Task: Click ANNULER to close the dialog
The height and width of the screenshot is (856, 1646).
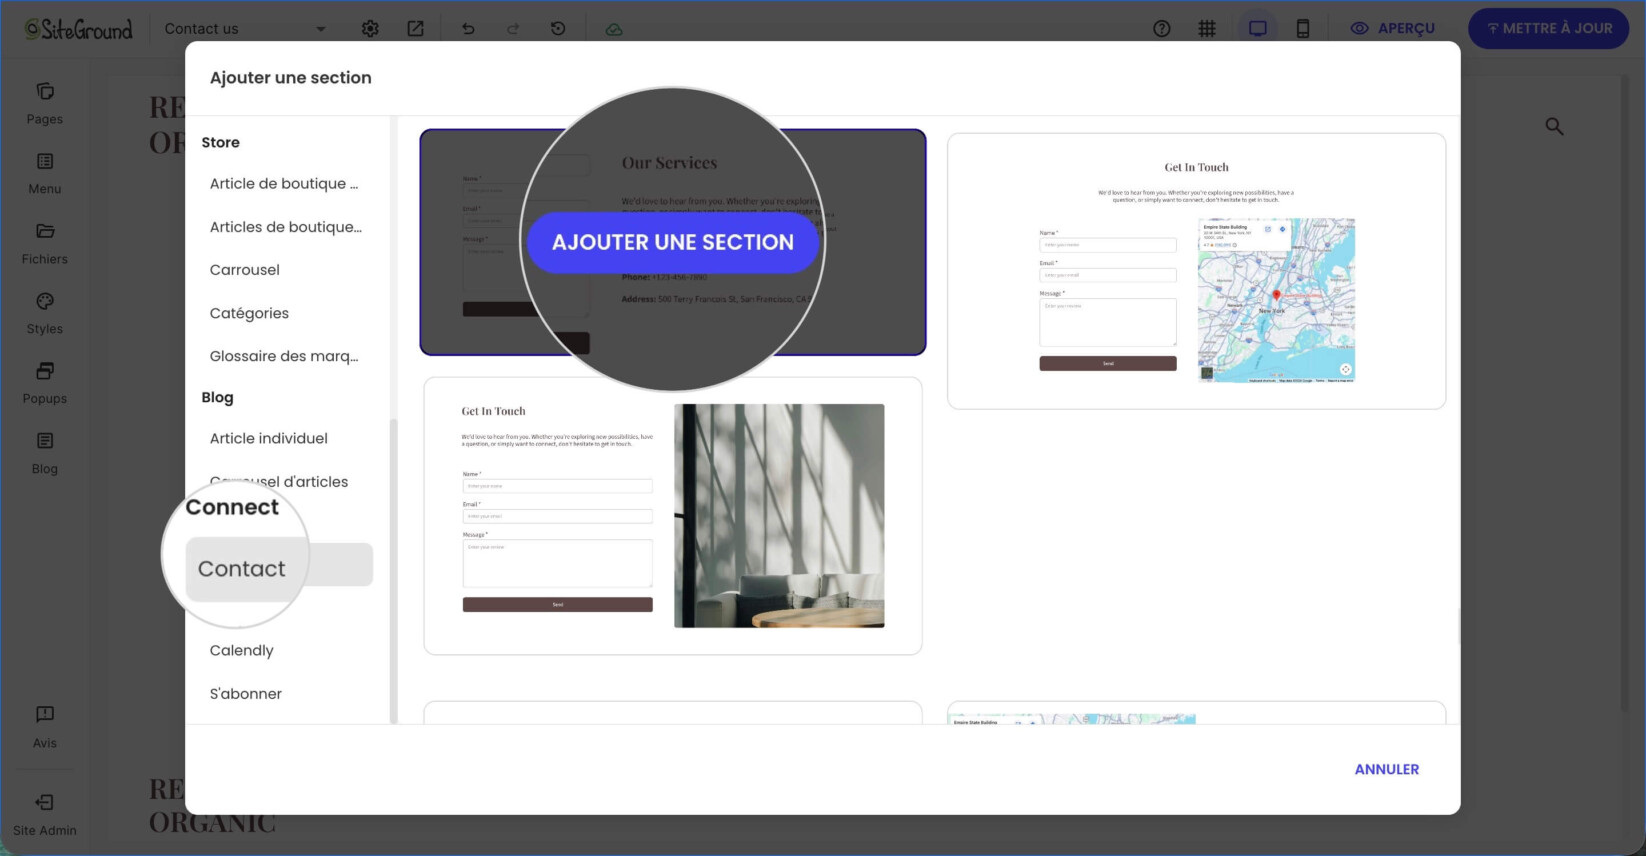Action: [1386, 769]
